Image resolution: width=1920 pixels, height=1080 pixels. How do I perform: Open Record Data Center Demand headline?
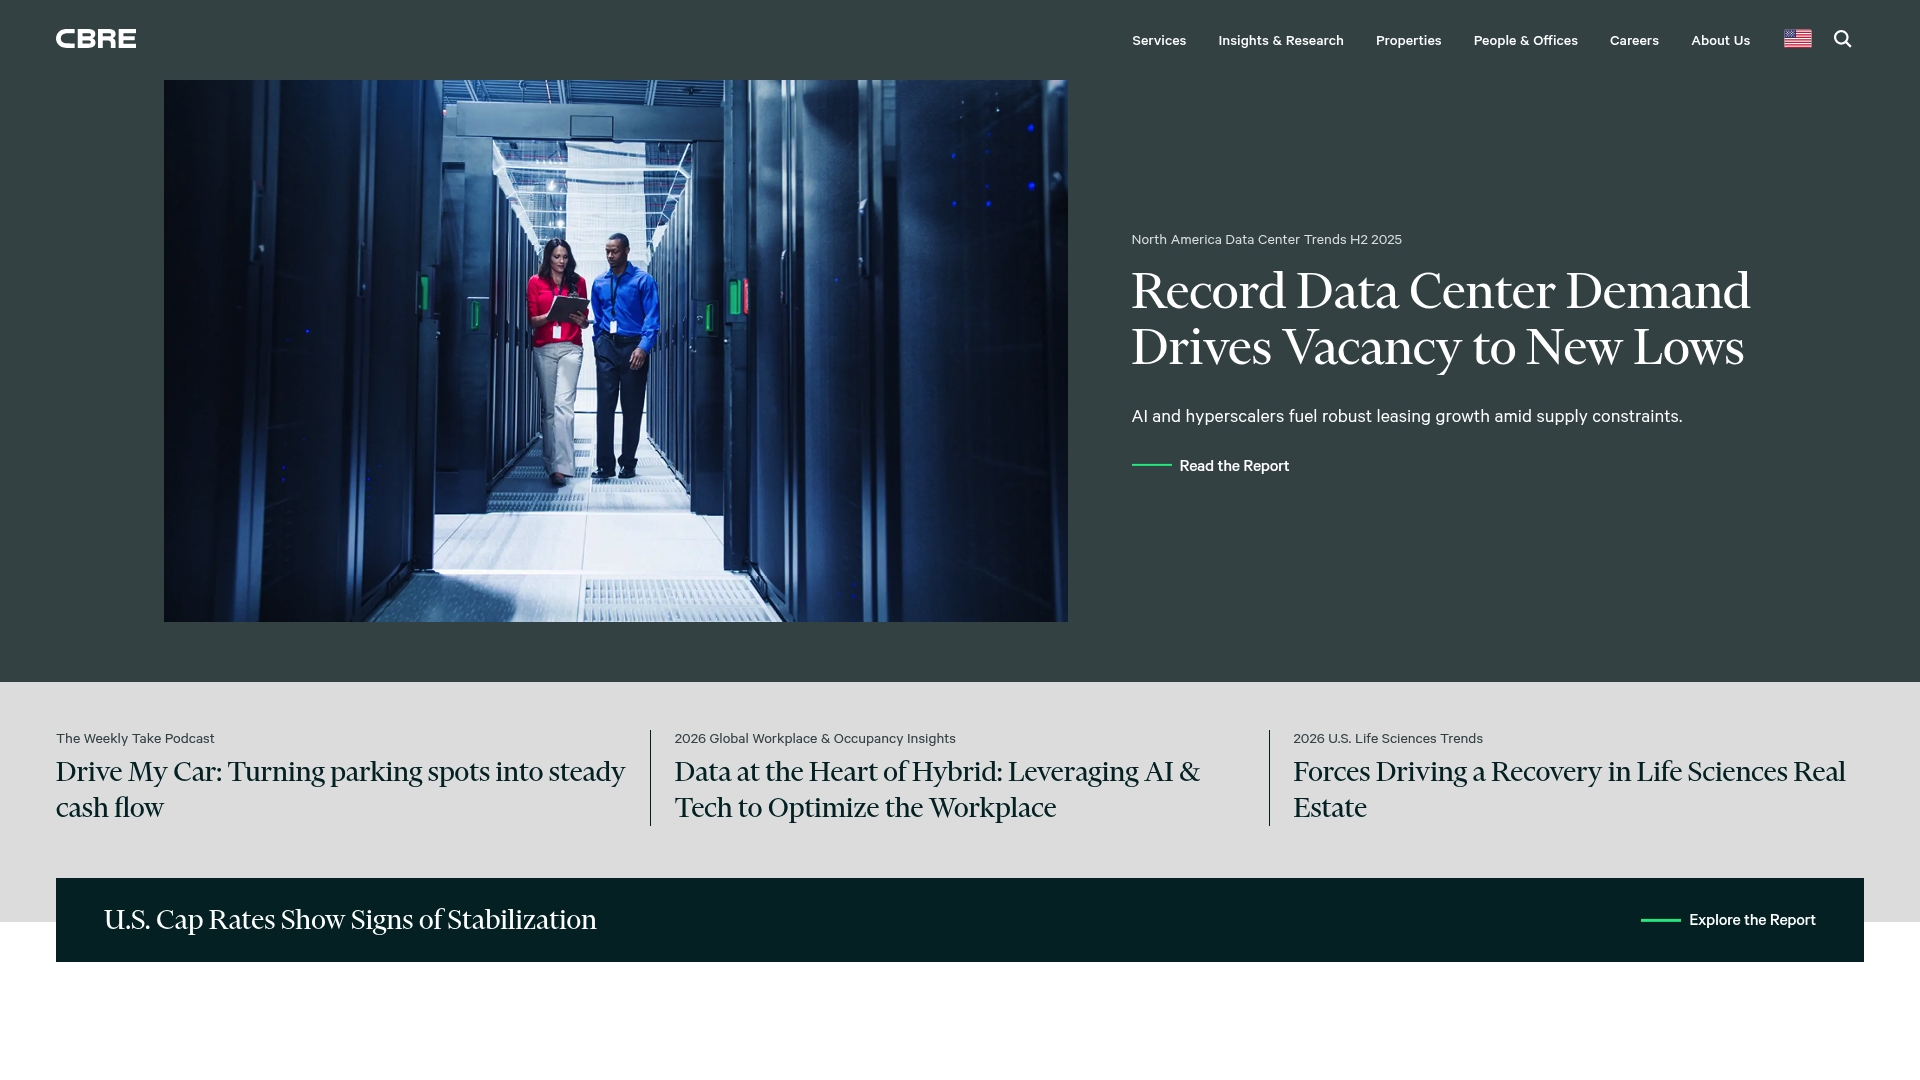(x=1440, y=319)
